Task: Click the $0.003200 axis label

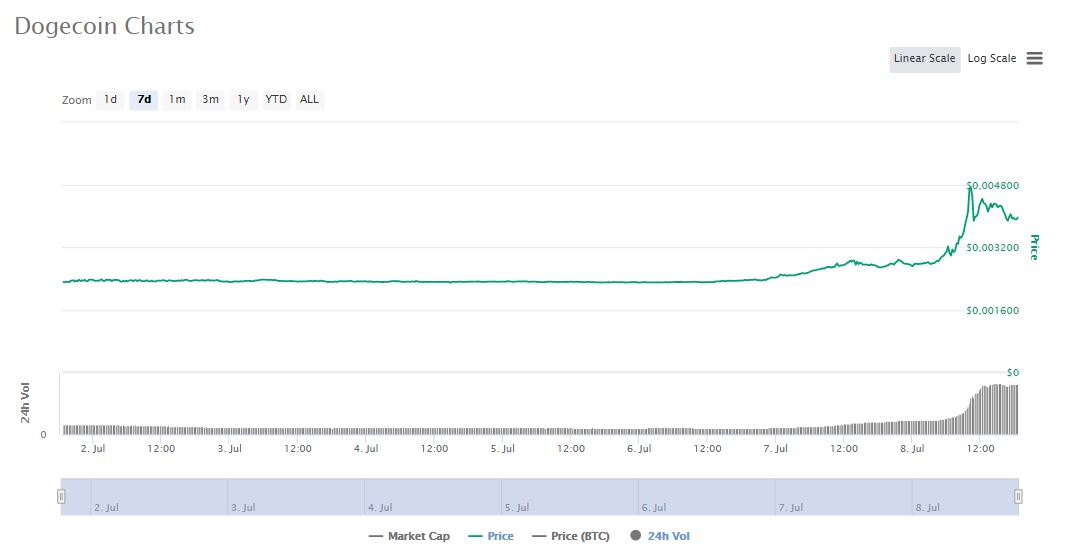Action: (x=993, y=248)
